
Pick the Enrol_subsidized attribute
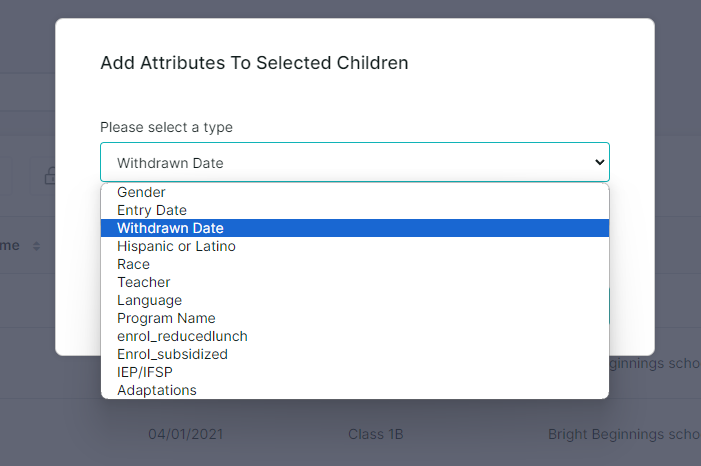pos(172,354)
